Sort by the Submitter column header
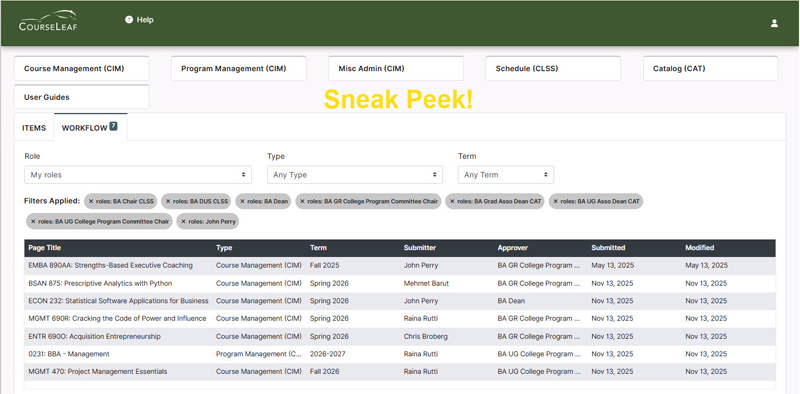Viewport: 800px width, 394px height. click(420, 248)
